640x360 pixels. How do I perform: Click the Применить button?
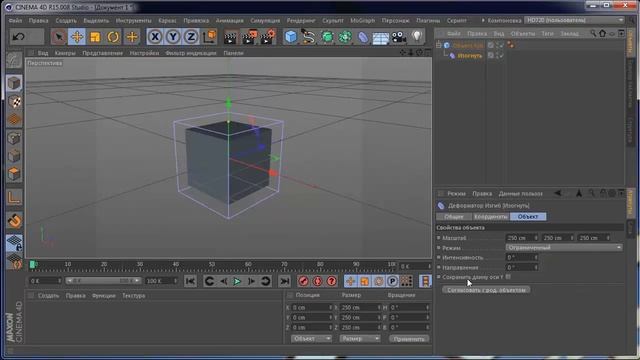tap(409, 339)
